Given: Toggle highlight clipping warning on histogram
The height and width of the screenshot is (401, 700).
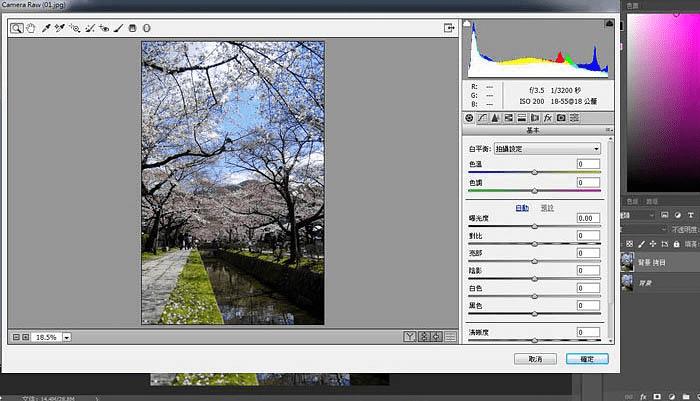Looking at the screenshot, I should 609,23.
